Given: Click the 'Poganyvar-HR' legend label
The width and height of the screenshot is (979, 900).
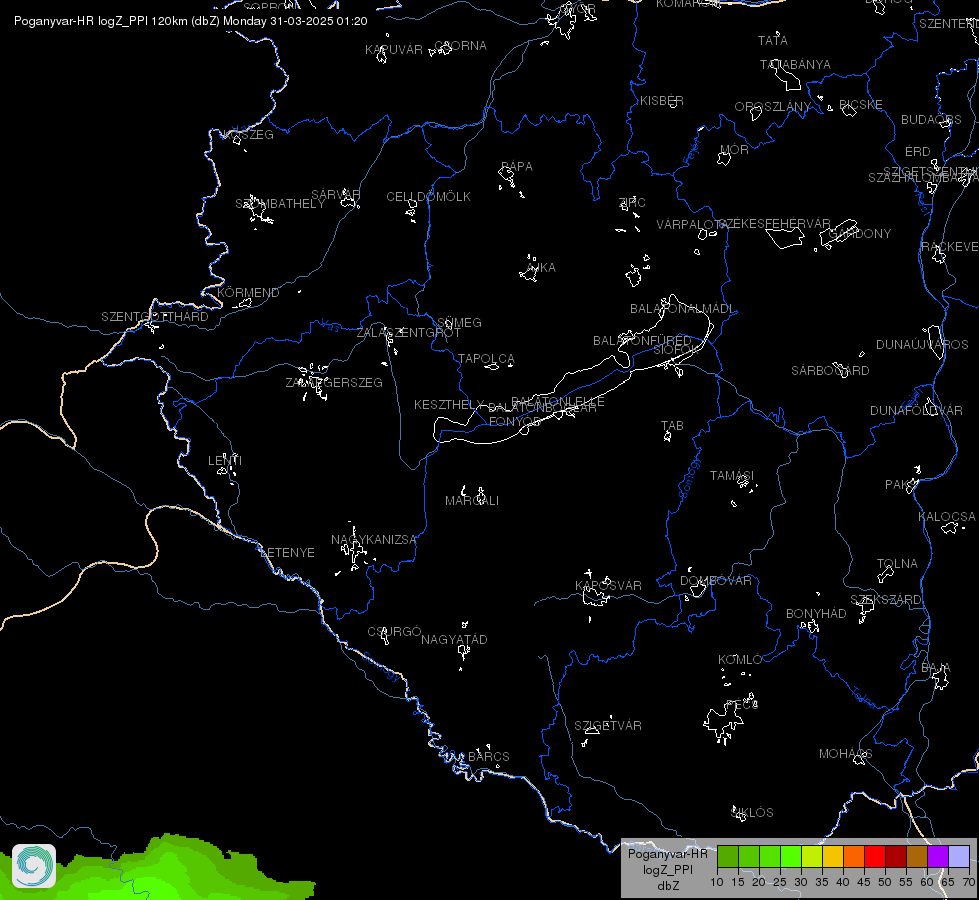Looking at the screenshot, I should (667, 854).
